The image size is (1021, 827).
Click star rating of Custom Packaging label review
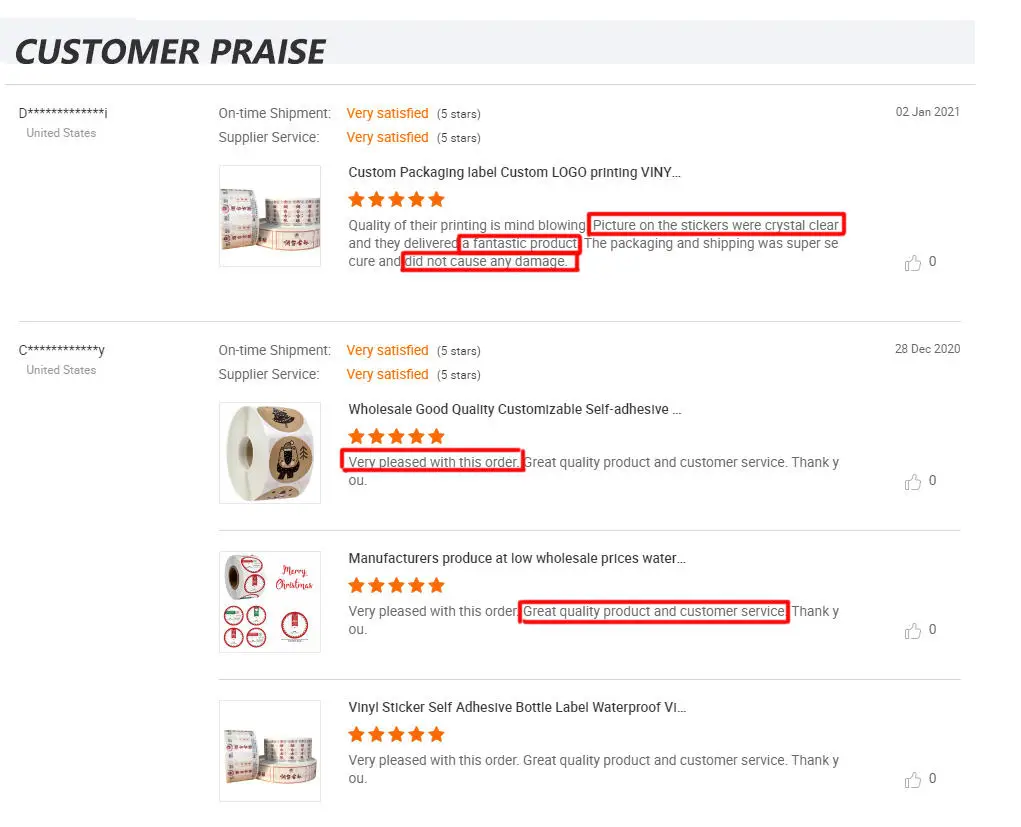tap(396, 199)
